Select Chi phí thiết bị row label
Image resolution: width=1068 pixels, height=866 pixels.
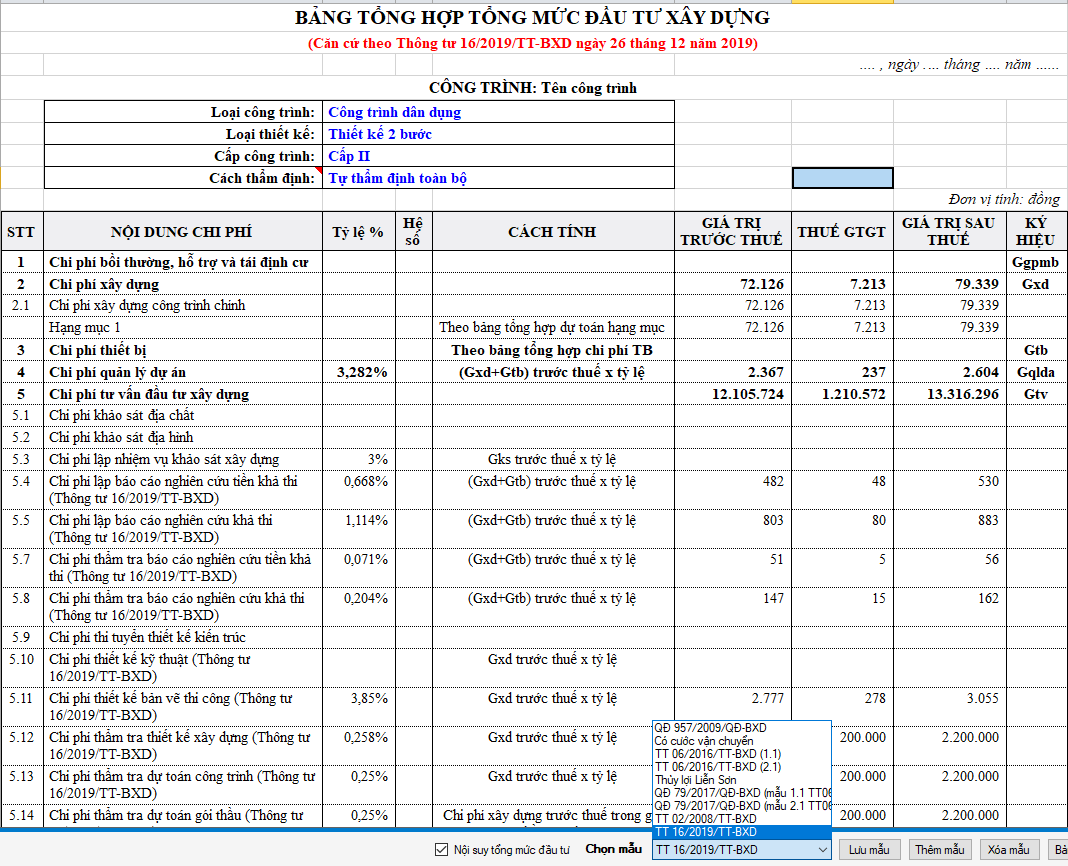183,350
